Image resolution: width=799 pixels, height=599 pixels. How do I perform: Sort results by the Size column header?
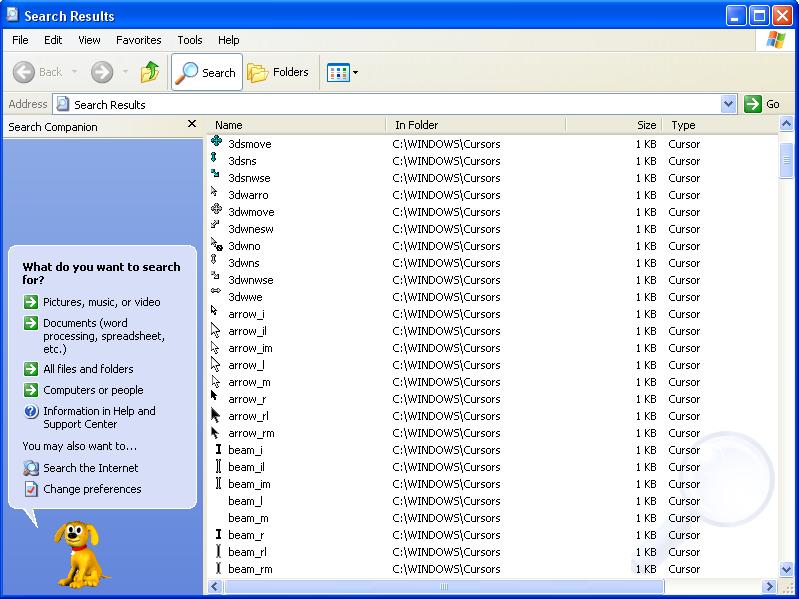646,125
